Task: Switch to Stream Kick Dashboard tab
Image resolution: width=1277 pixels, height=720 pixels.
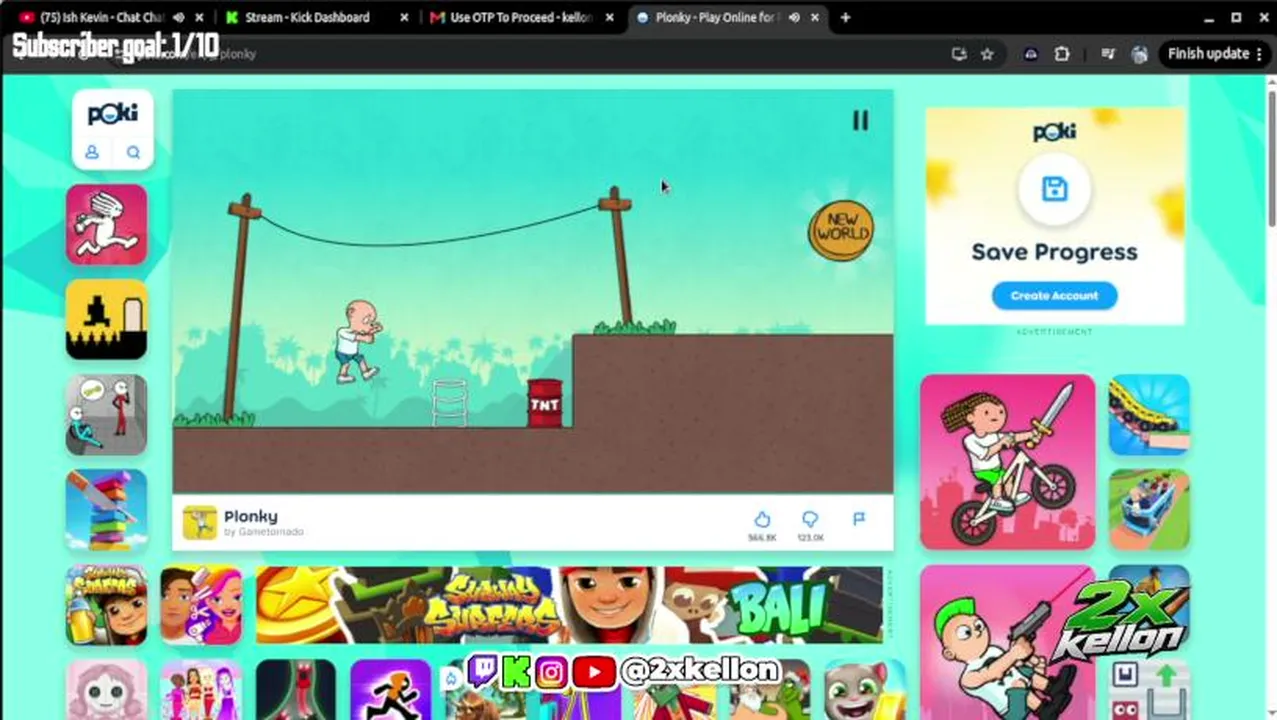Action: tap(307, 17)
